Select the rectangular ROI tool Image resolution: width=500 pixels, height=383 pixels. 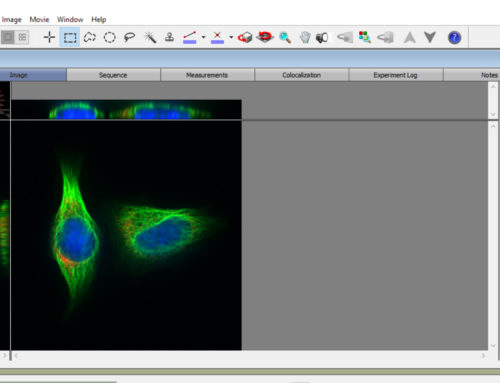tap(70, 37)
